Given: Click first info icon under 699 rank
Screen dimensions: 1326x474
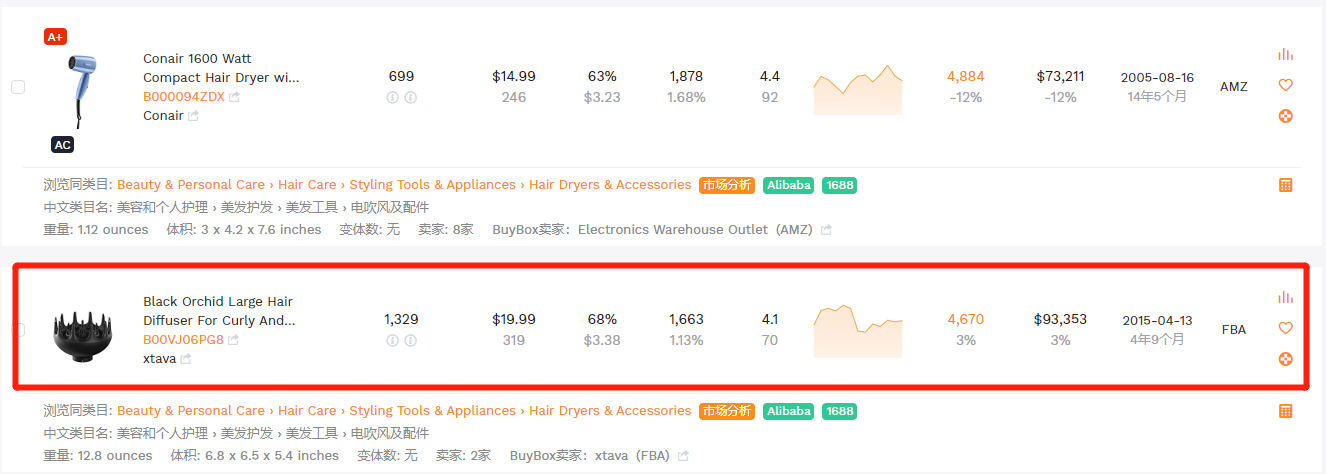Looking at the screenshot, I should [x=392, y=97].
